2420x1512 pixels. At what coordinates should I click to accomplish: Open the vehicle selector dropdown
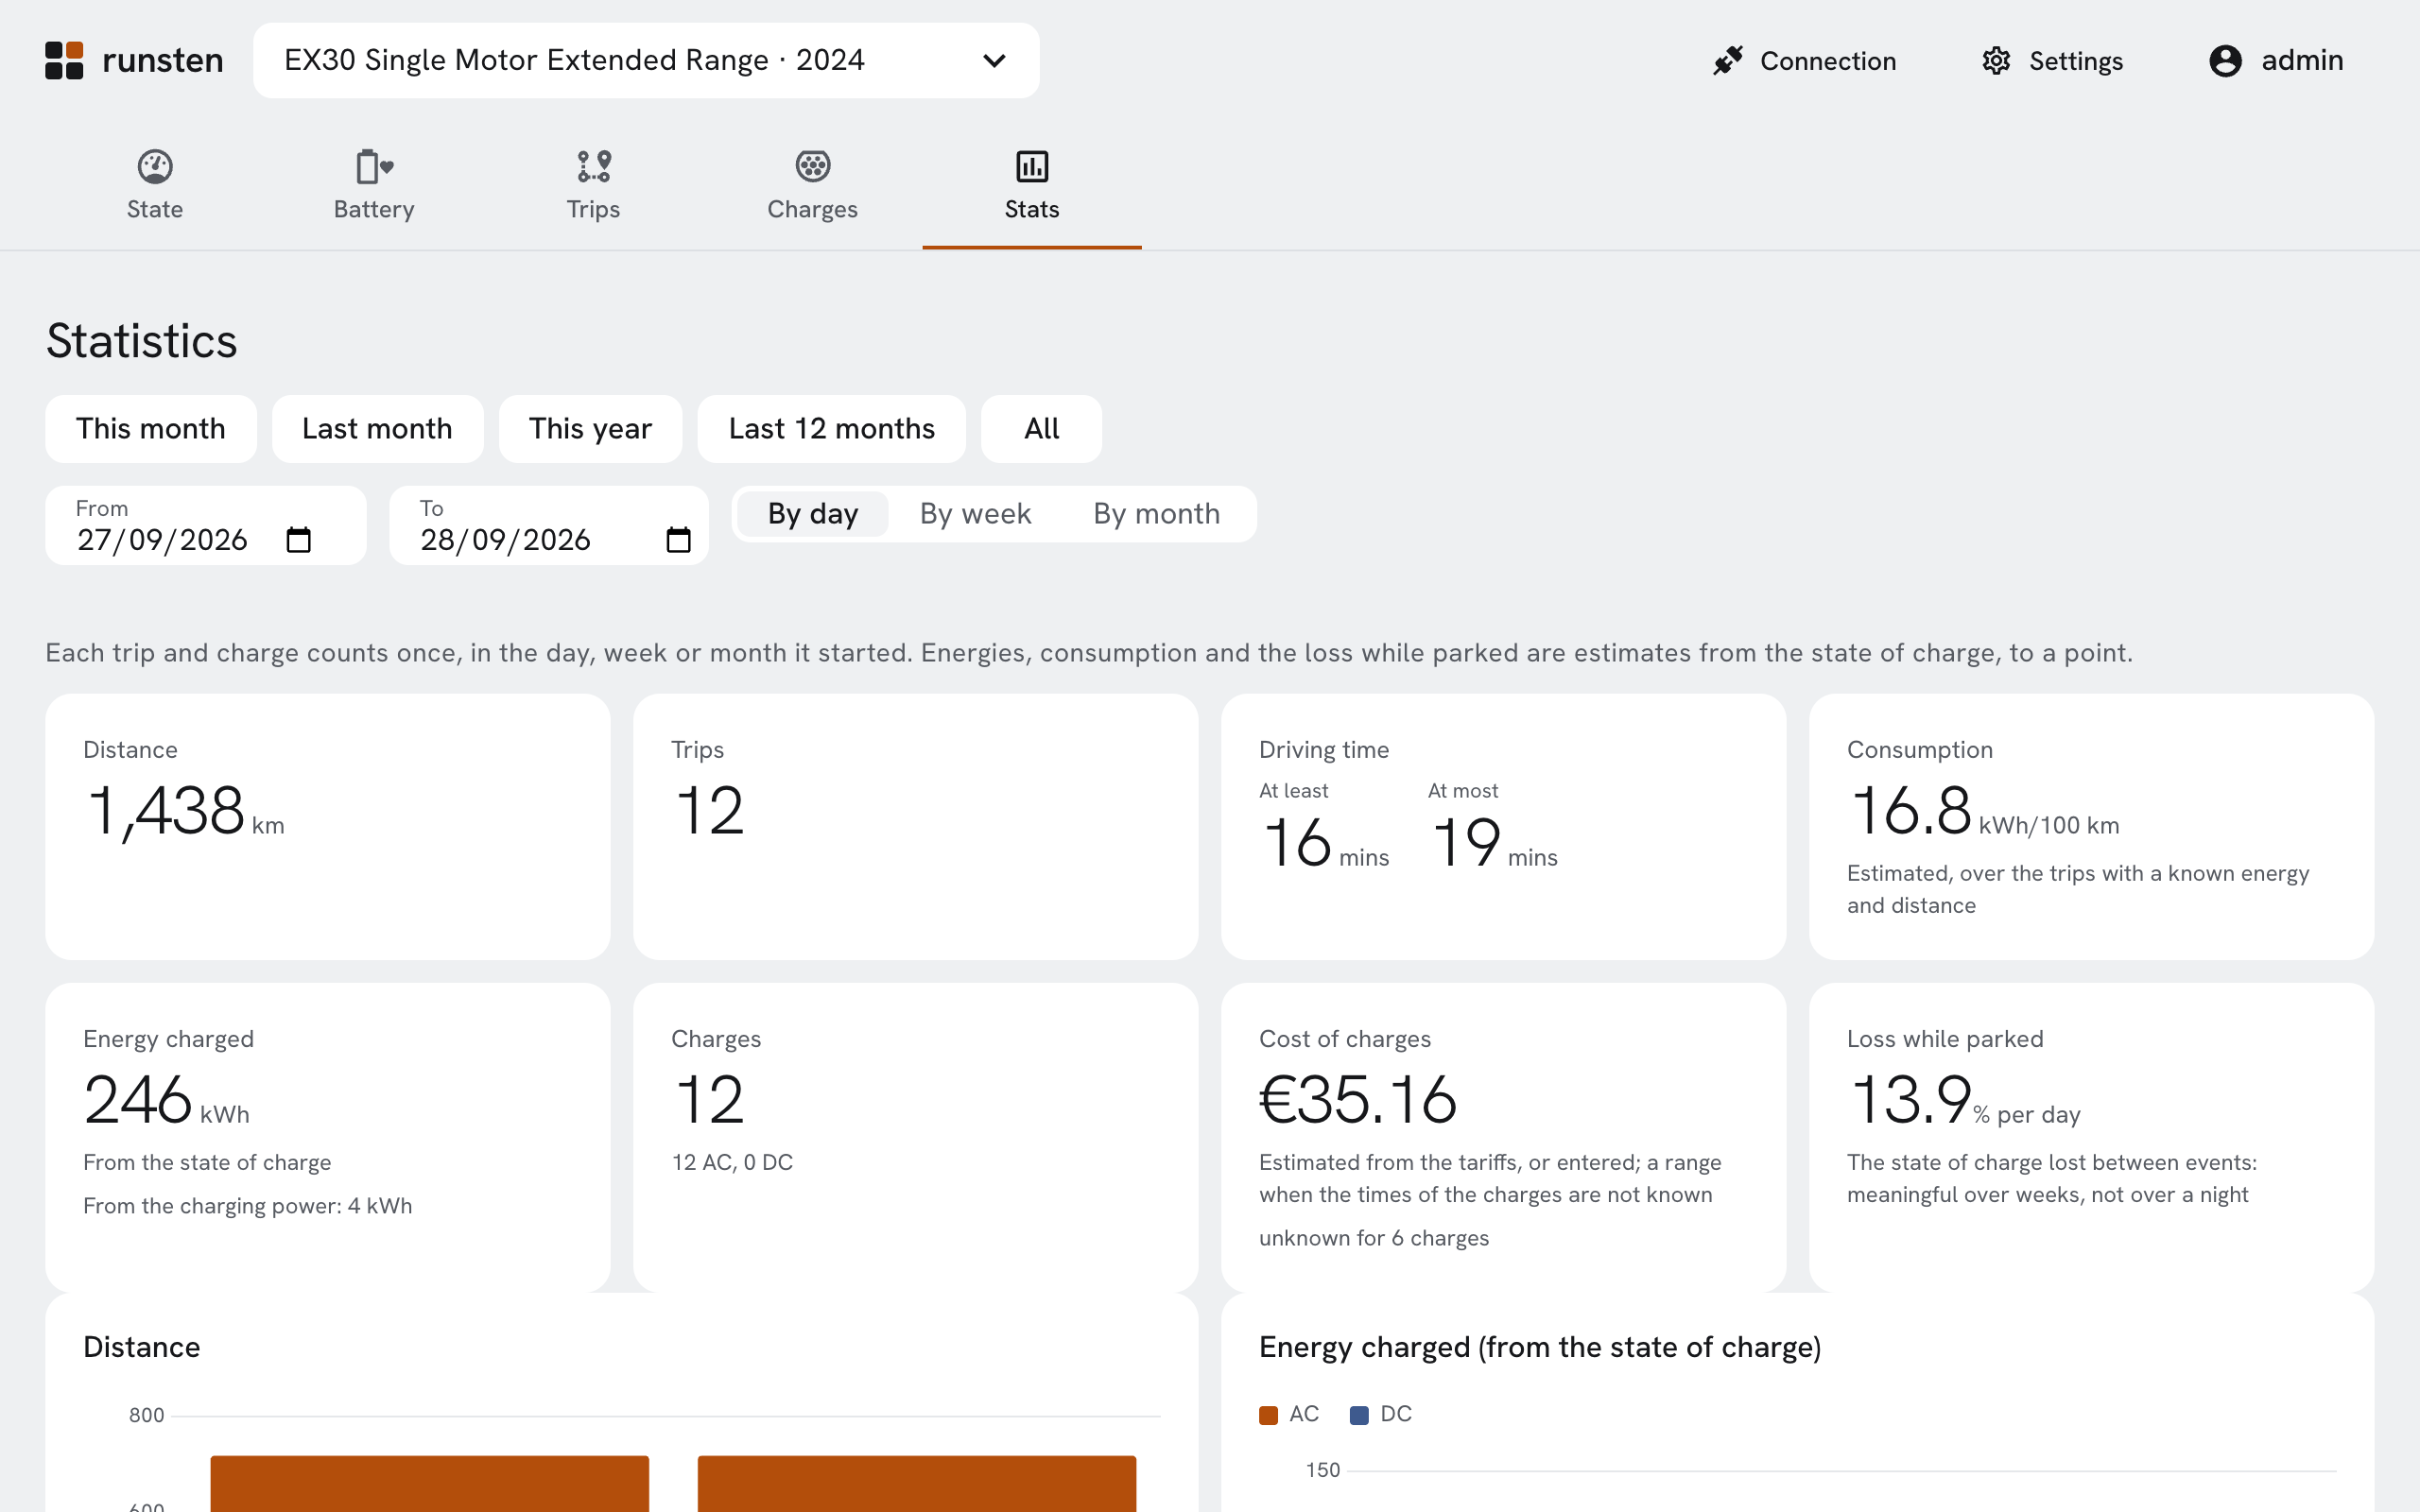pyautogui.click(x=646, y=60)
